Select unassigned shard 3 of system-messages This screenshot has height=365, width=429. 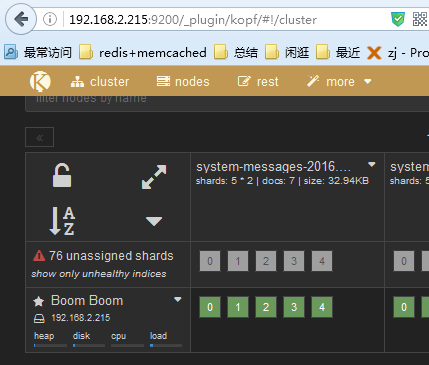point(294,261)
